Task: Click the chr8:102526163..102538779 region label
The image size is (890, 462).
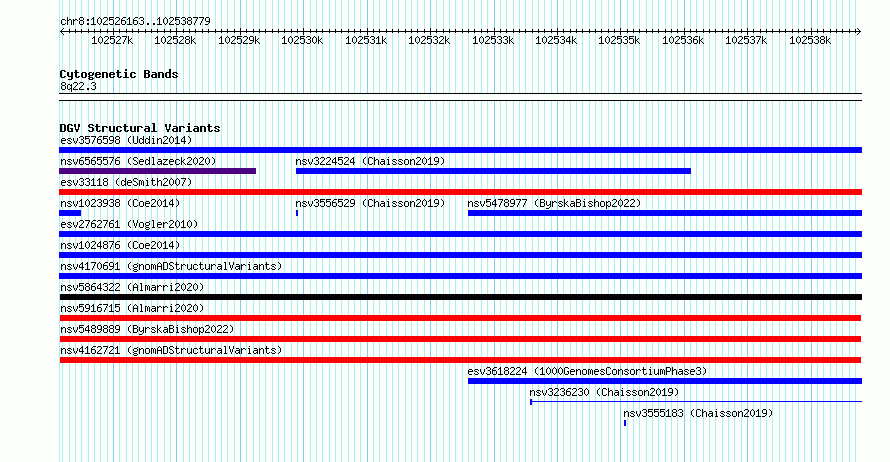Action: pyautogui.click(x=135, y=21)
